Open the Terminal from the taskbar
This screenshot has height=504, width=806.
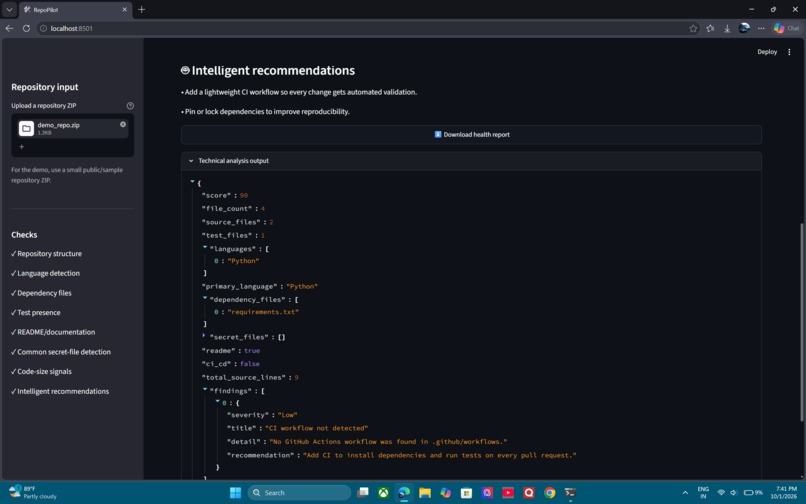[570, 493]
